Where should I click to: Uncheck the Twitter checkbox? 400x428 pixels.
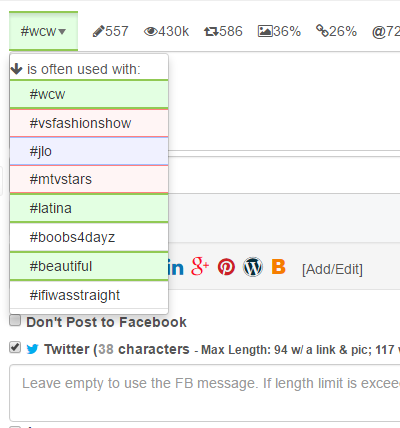(15, 347)
